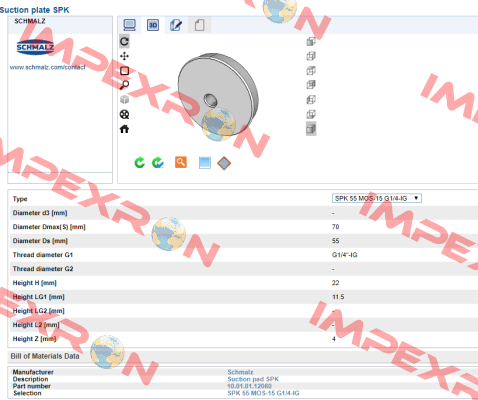Select the highlighted solid cube at column bottom
Image resolution: width=478 pixels, height=400 pixels.
click(x=311, y=129)
